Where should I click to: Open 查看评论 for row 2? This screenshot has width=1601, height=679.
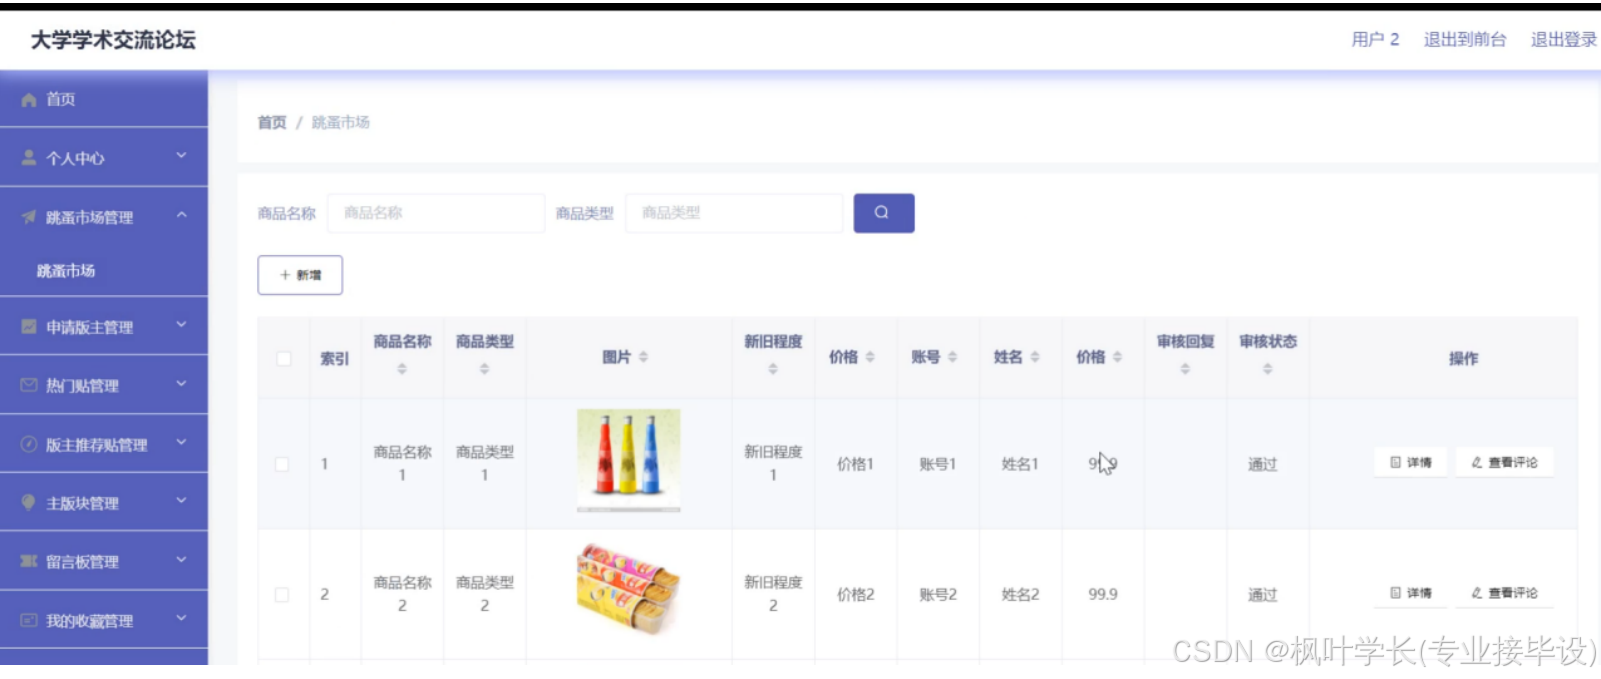pos(1504,593)
